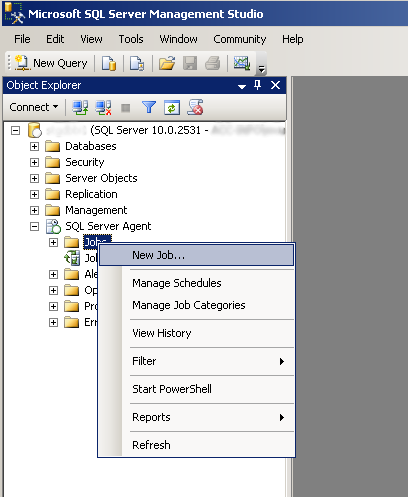The width and height of the screenshot is (408, 497).
Task: Click the Management folder icon
Action: (x=53, y=210)
